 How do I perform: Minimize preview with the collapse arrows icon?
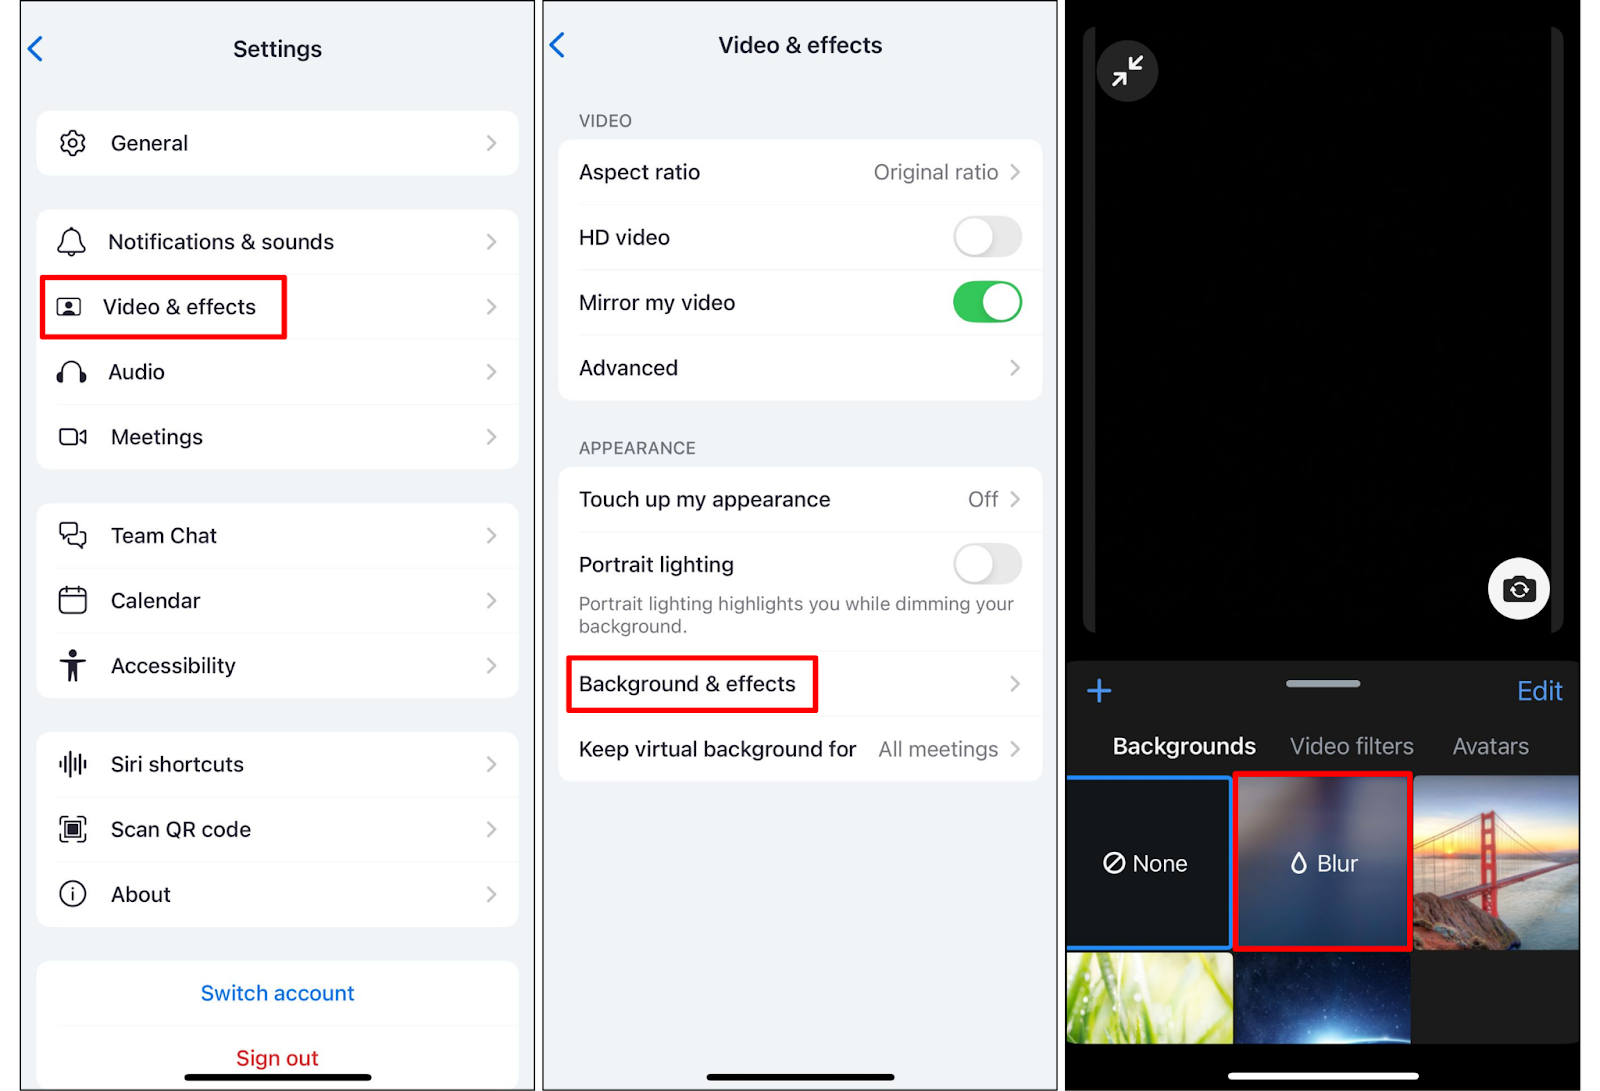(1127, 71)
